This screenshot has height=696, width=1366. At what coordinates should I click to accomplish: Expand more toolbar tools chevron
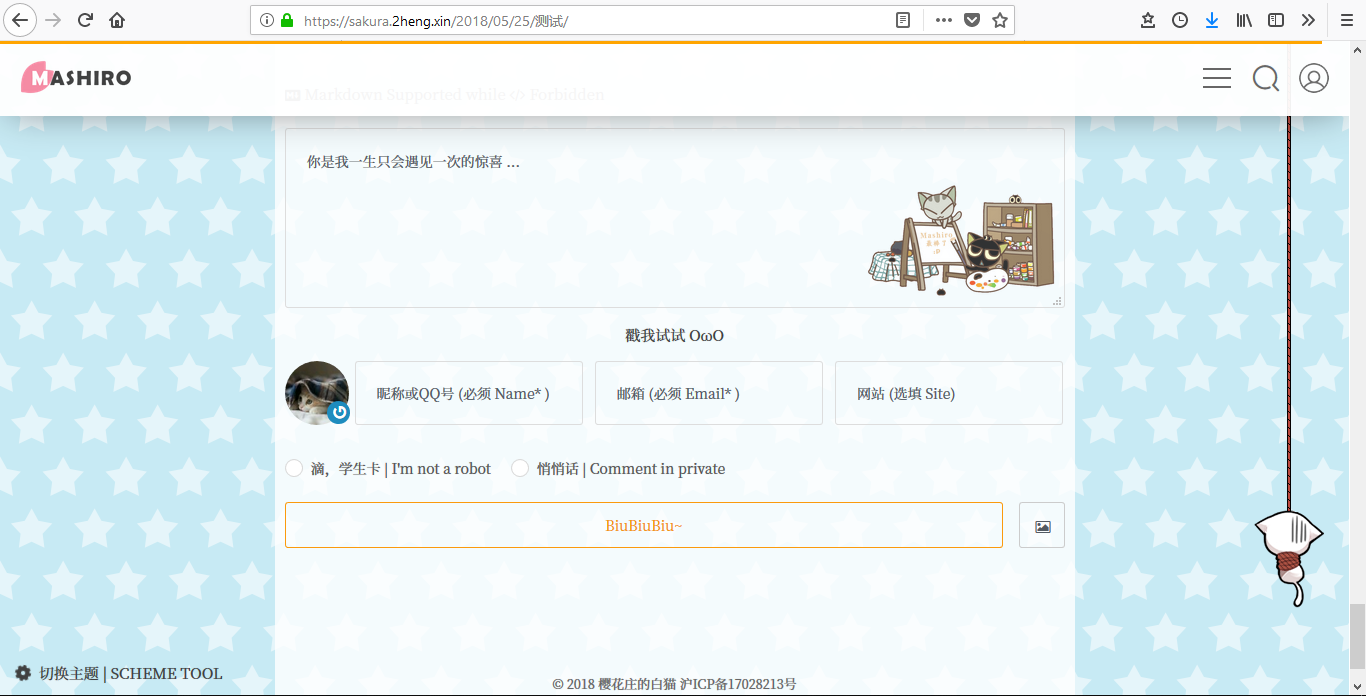click(x=1308, y=20)
